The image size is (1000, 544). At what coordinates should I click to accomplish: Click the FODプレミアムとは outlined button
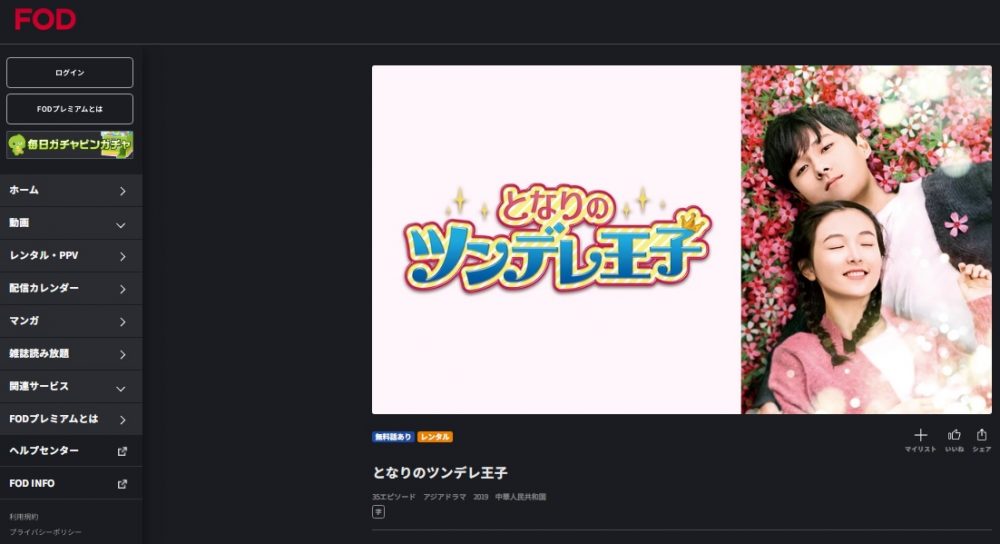pyautogui.click(x=70, y=109)
